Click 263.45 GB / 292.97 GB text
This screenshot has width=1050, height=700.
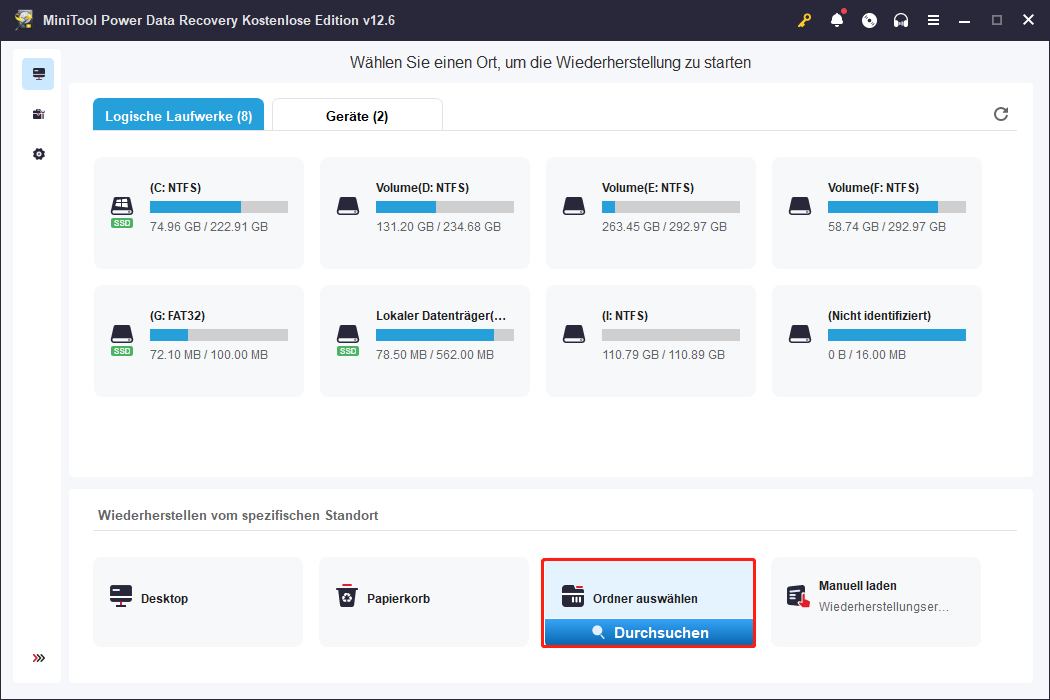pos(664,226)
